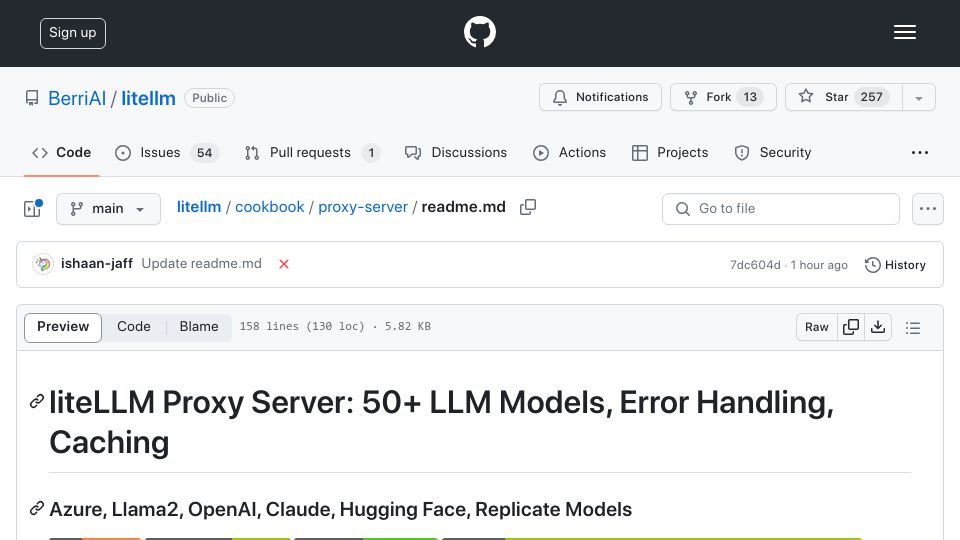Click the repository book icon
Screen dimensions: 960x540
32,98
